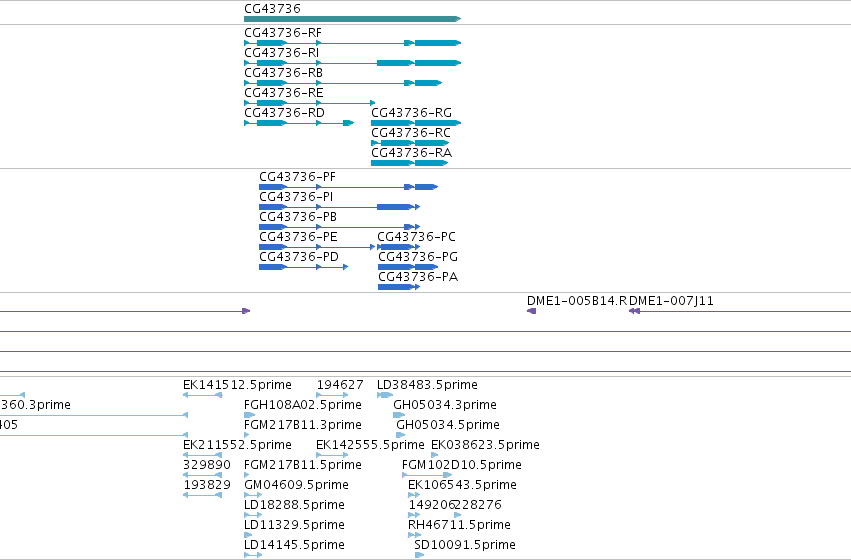This screenshot has width=851, height=560.
Task: Select the CG43736-PI protein label
Action: [296, 197]
